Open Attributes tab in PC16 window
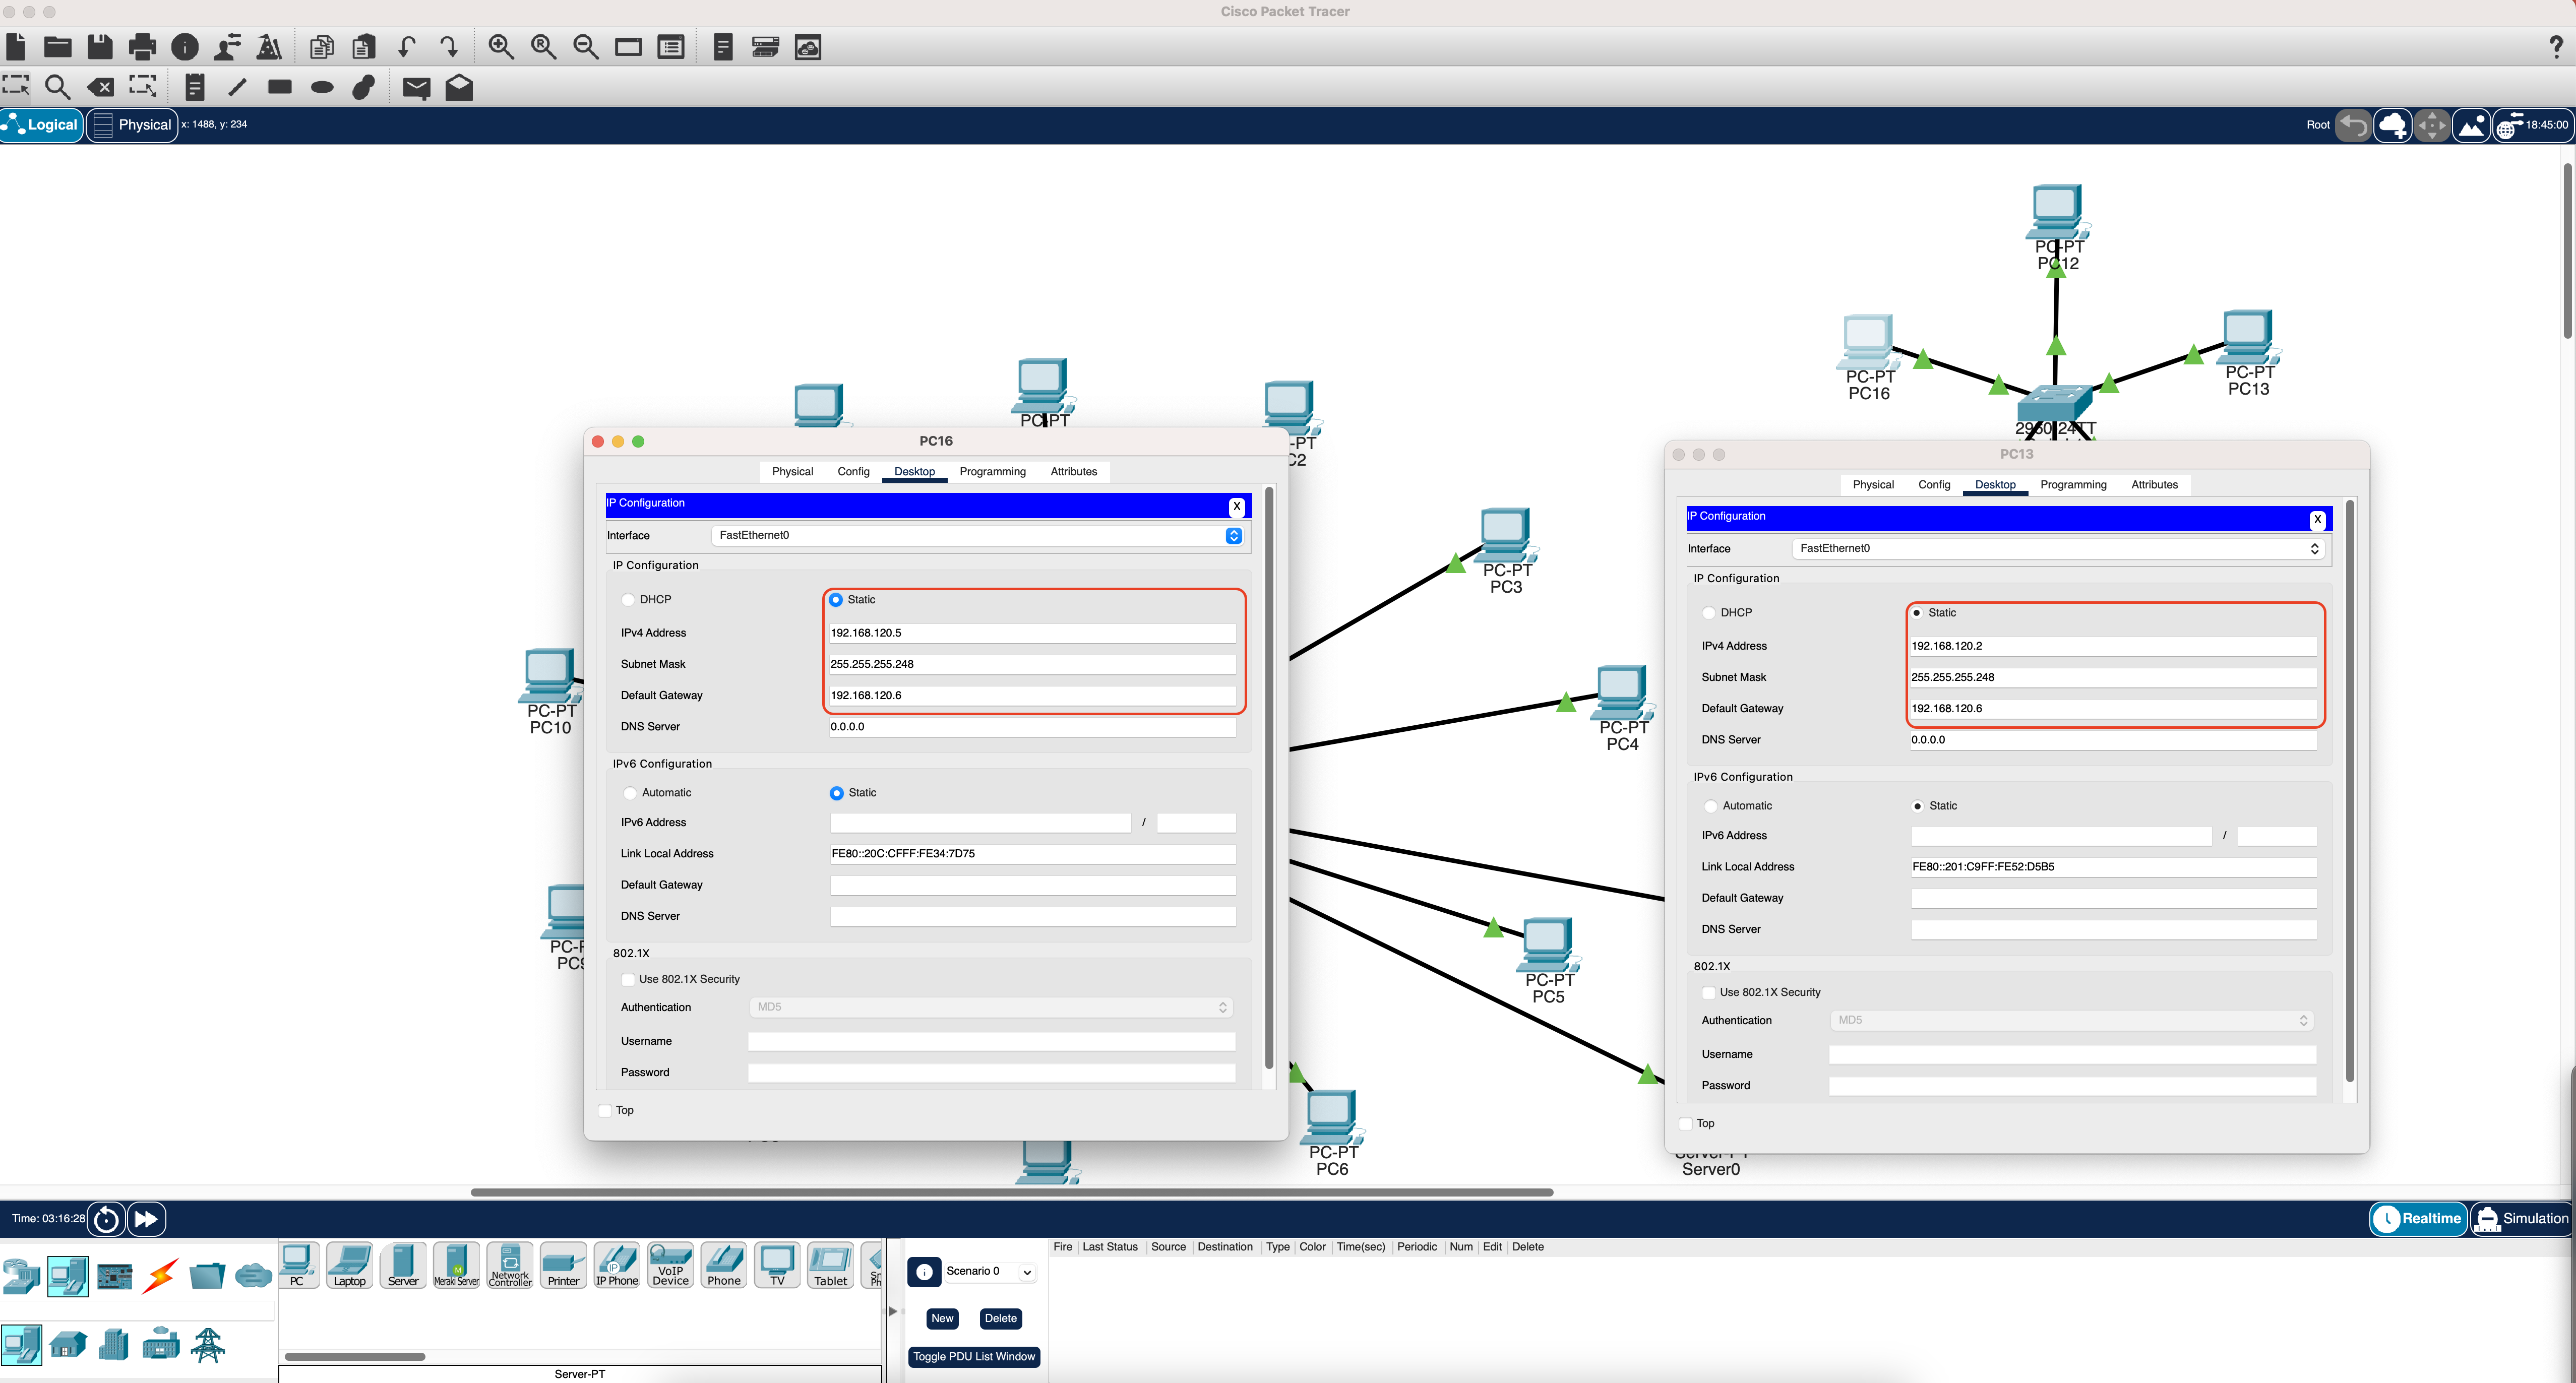The image size is (2576, 1383). [x=1073, y=472]
